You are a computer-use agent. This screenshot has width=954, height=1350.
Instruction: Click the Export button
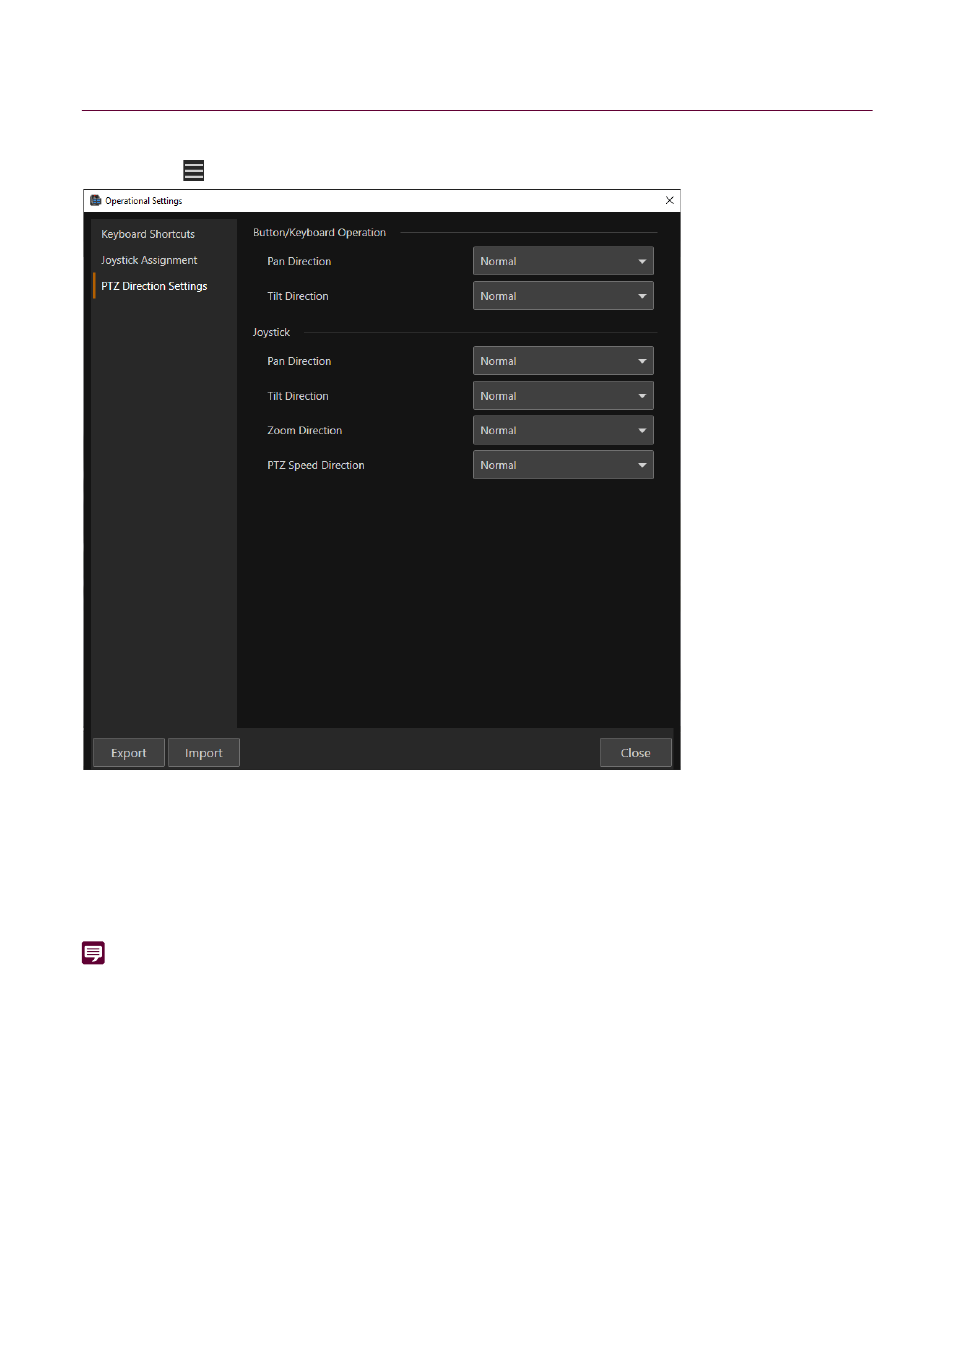[128, 753]
